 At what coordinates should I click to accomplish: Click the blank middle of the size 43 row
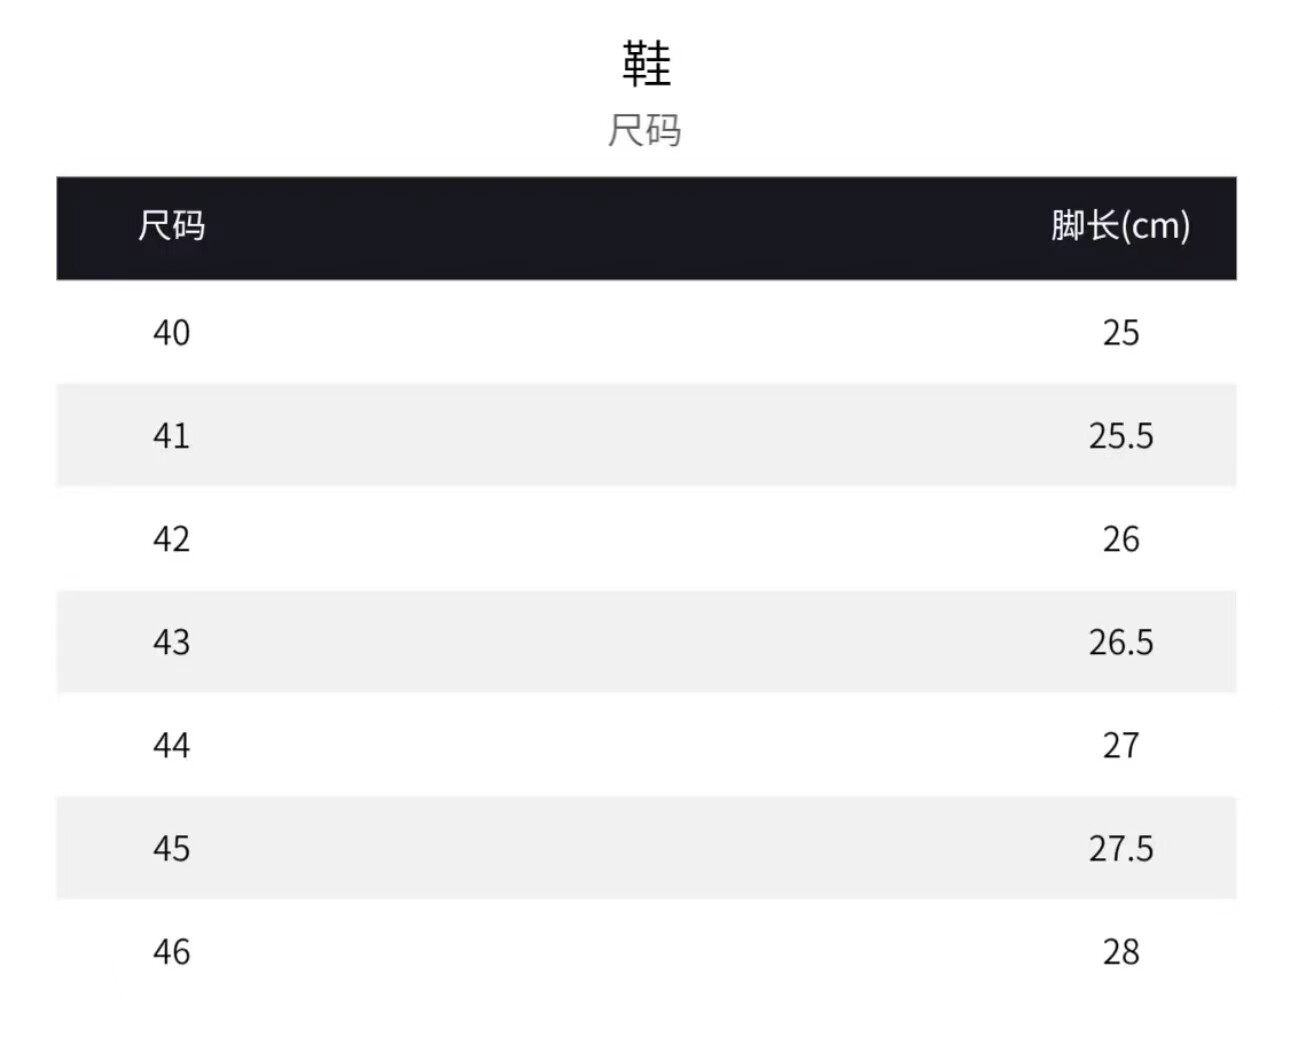(646, 642)
